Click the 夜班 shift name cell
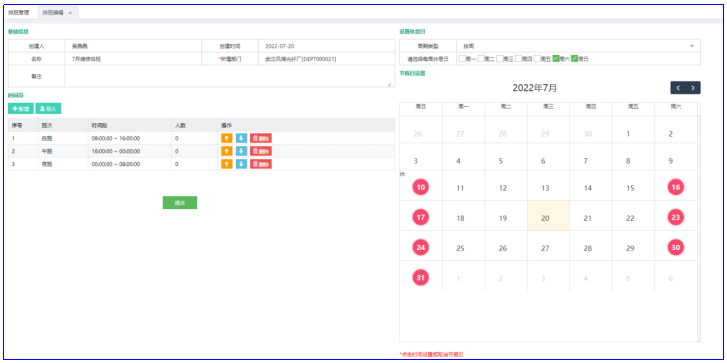 coord(63,164)
